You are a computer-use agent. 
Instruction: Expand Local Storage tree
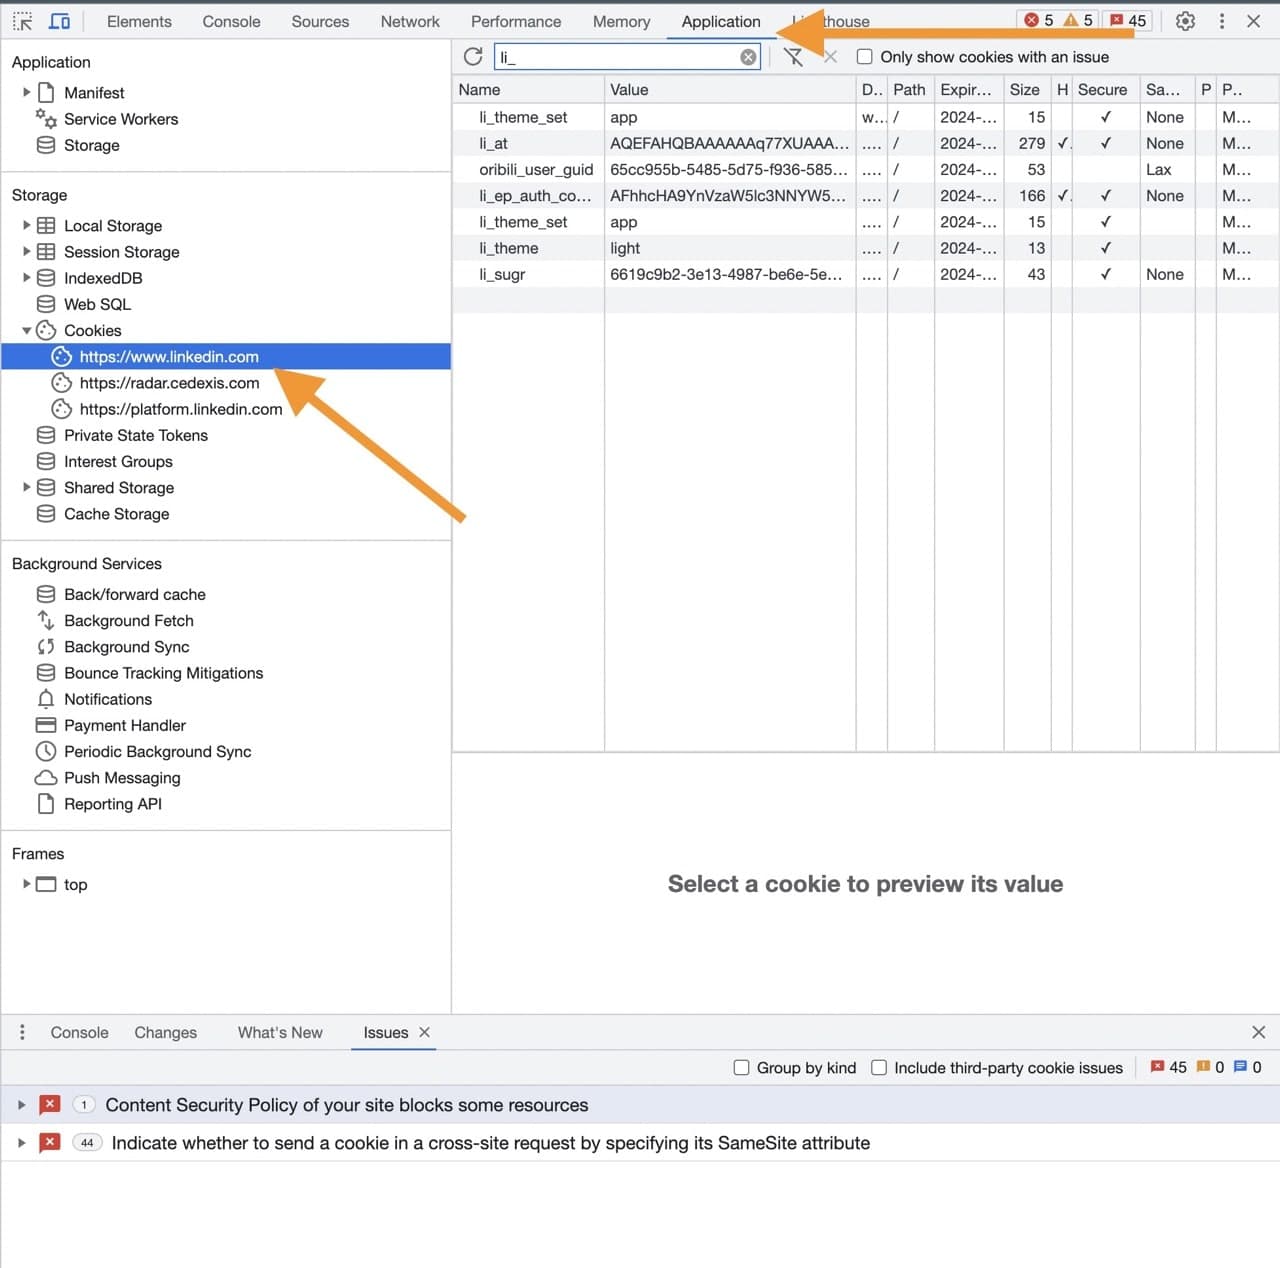pos(26,225)
